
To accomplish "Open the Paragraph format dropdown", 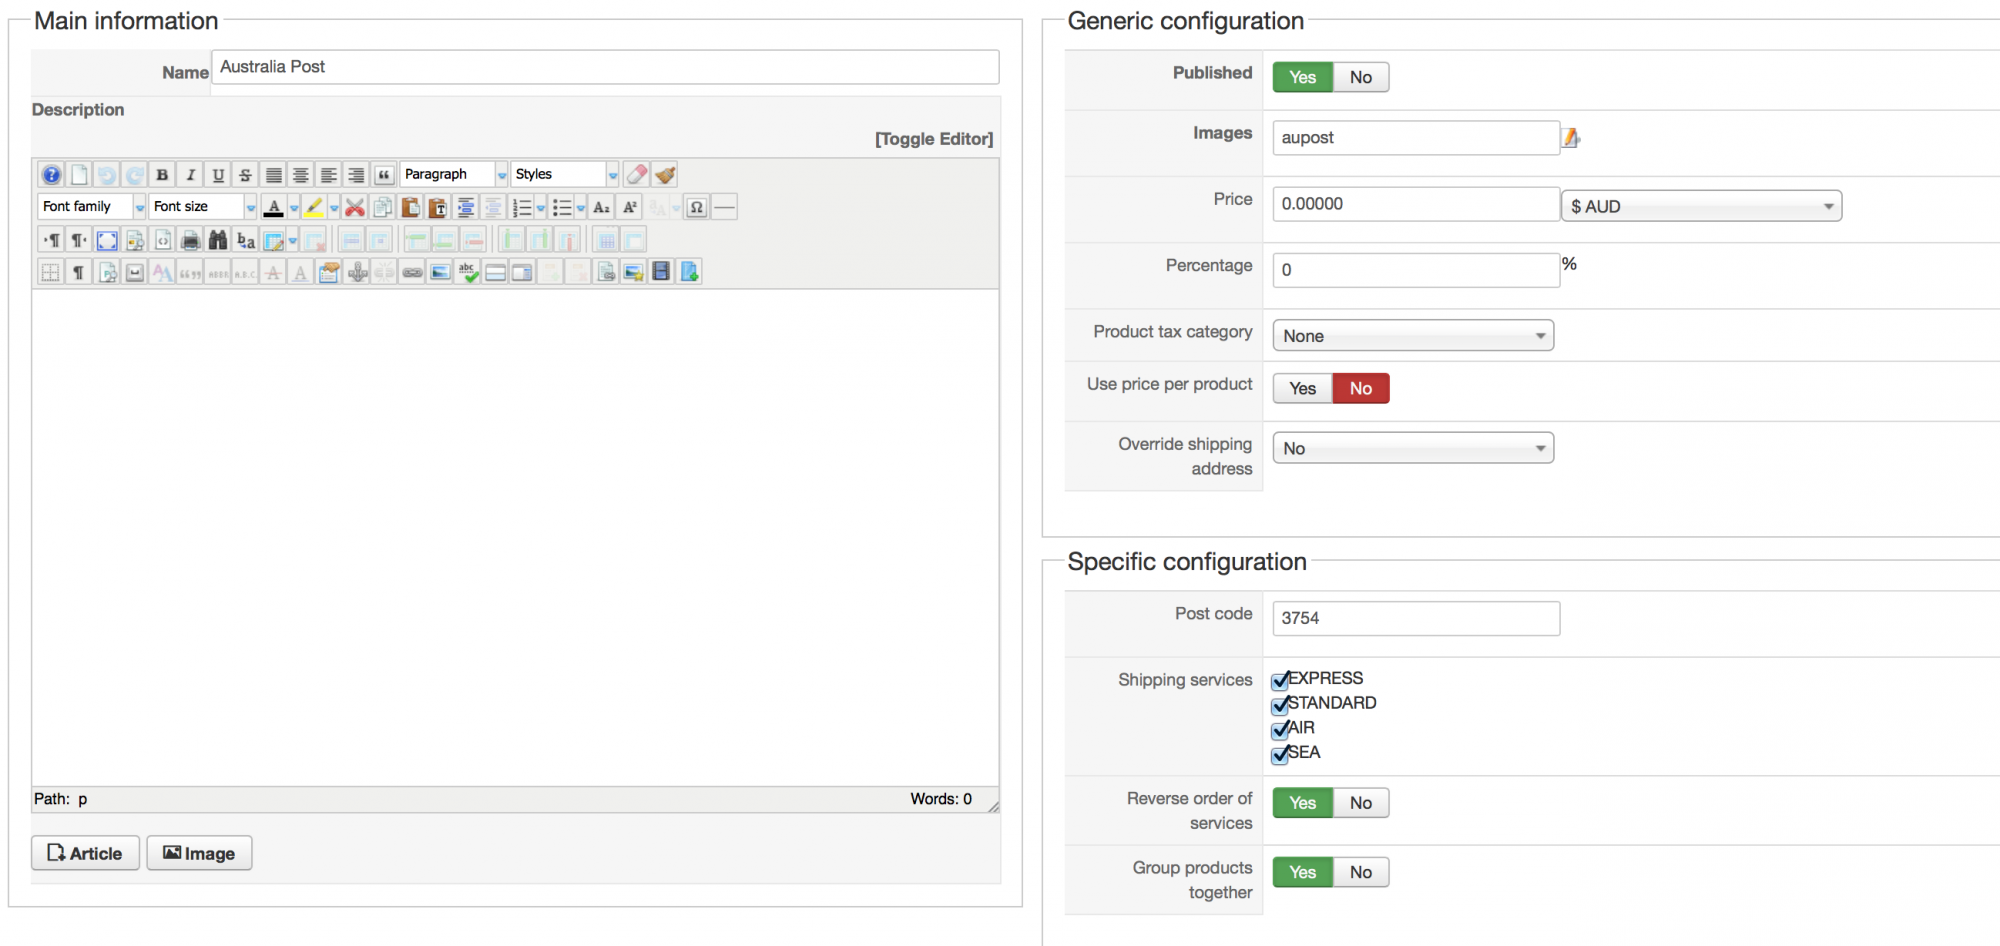I will pos(454,175).
